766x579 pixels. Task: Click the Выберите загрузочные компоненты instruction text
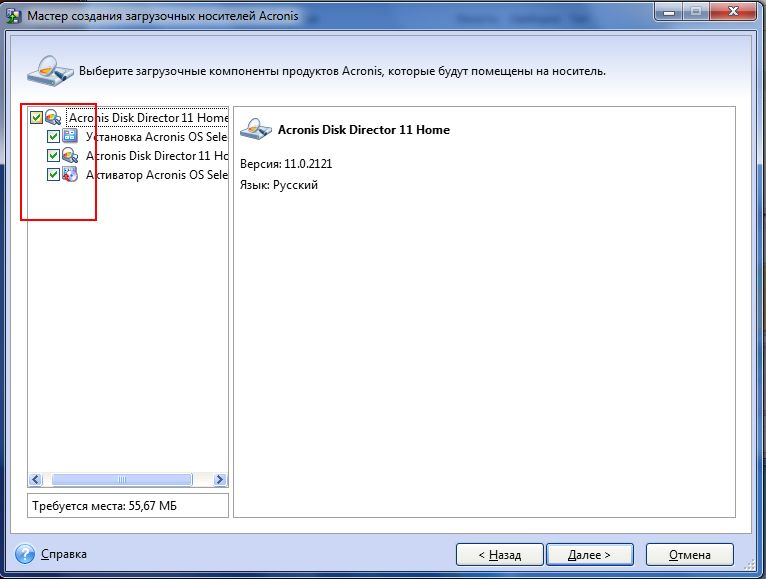342,71
